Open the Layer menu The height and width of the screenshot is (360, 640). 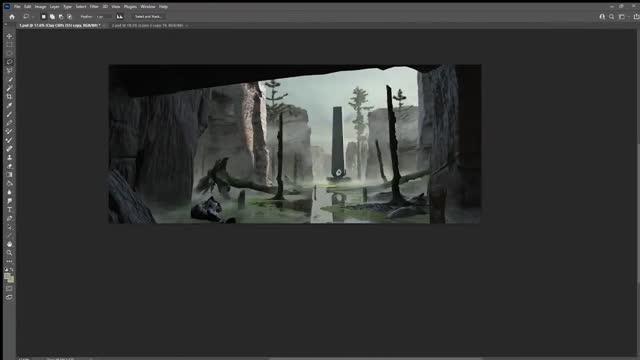pos(54,7)
